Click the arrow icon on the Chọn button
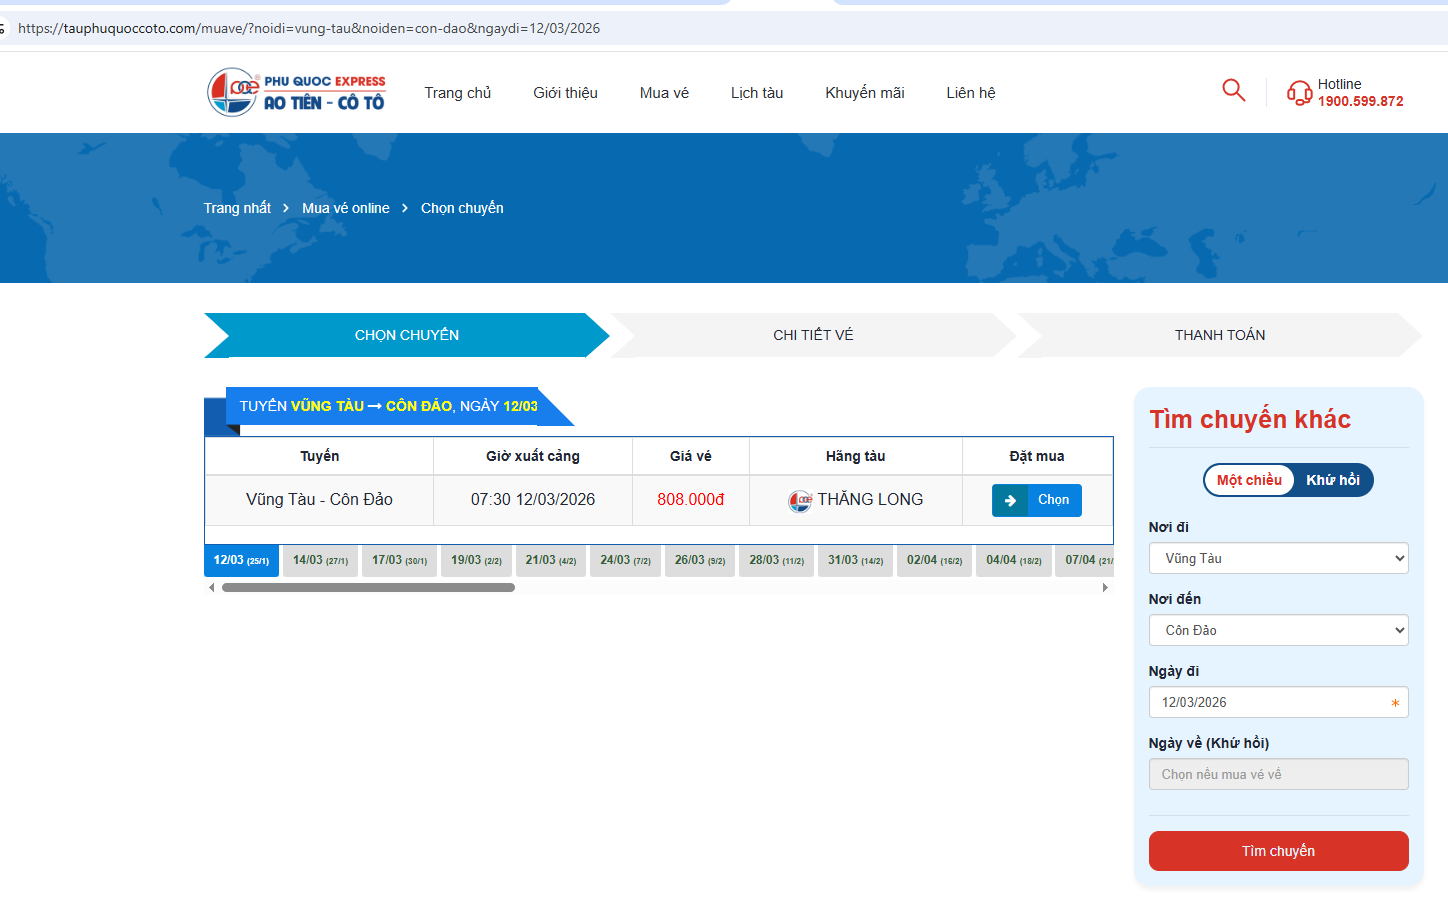Viewport: 1448px width, 908px height. tap(1010, 501)
